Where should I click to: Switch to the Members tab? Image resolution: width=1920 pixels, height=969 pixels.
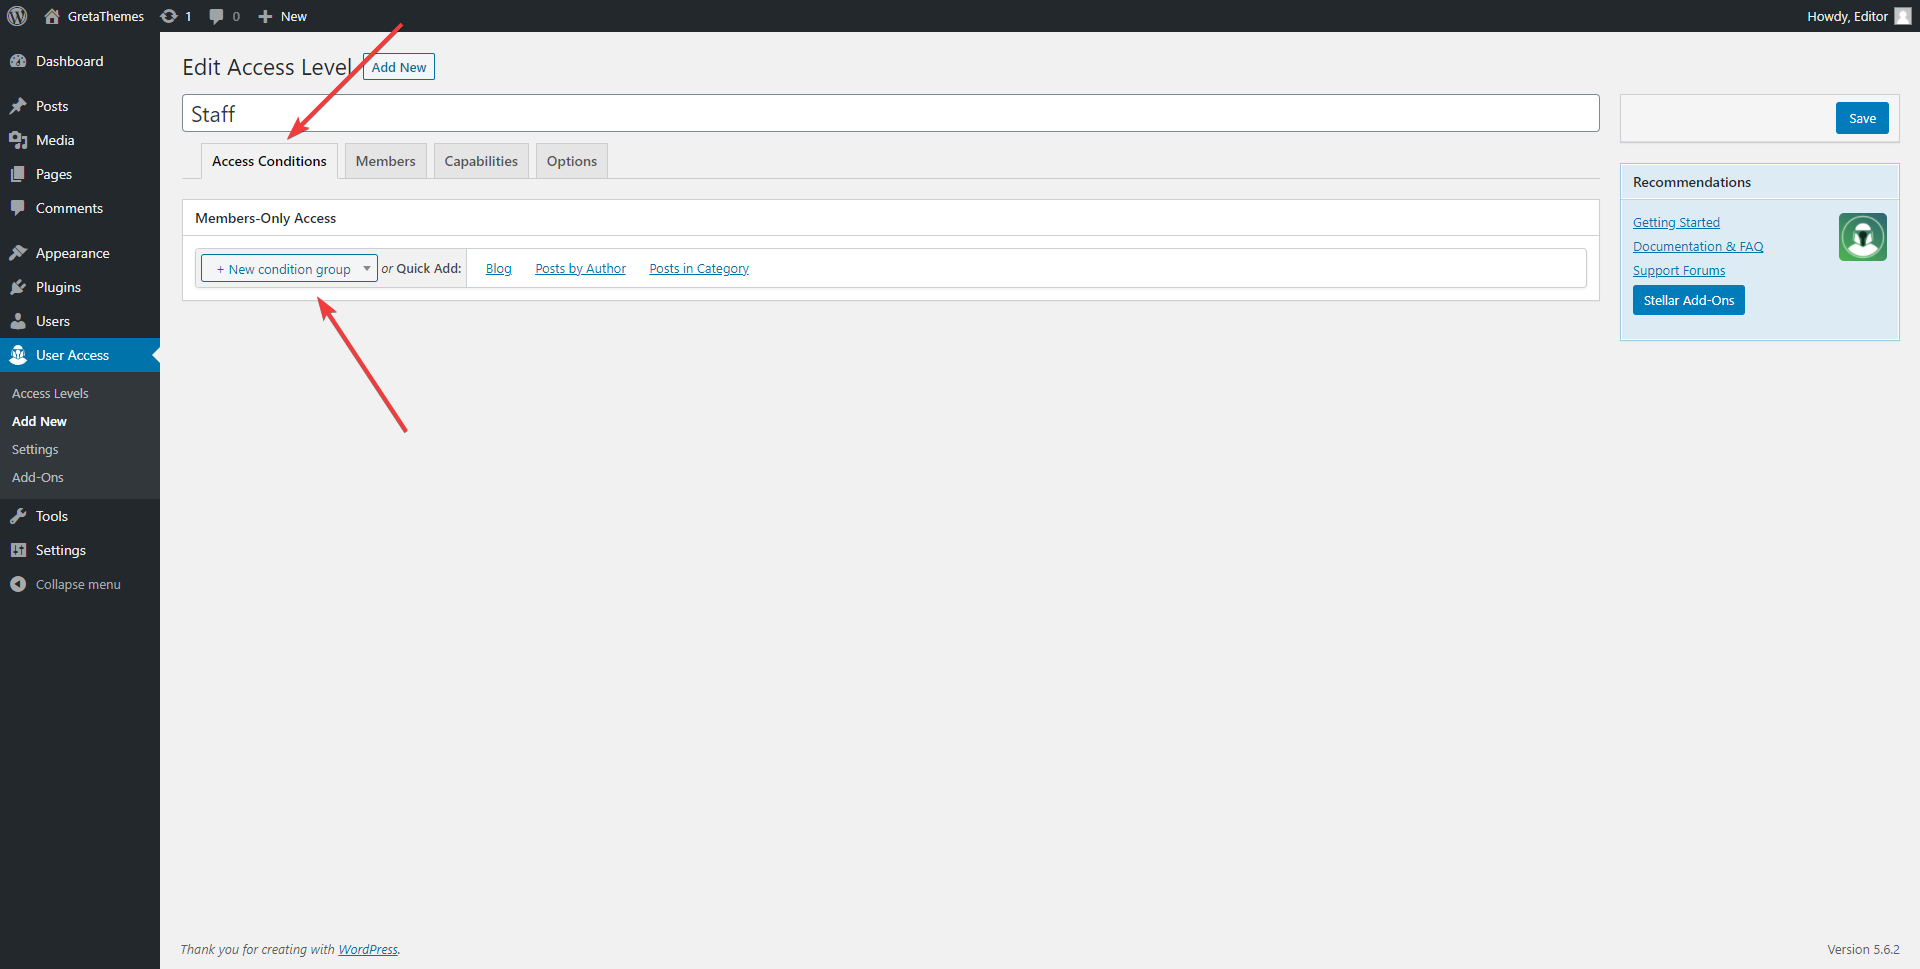pyautogui.click(x=385, y=161)
